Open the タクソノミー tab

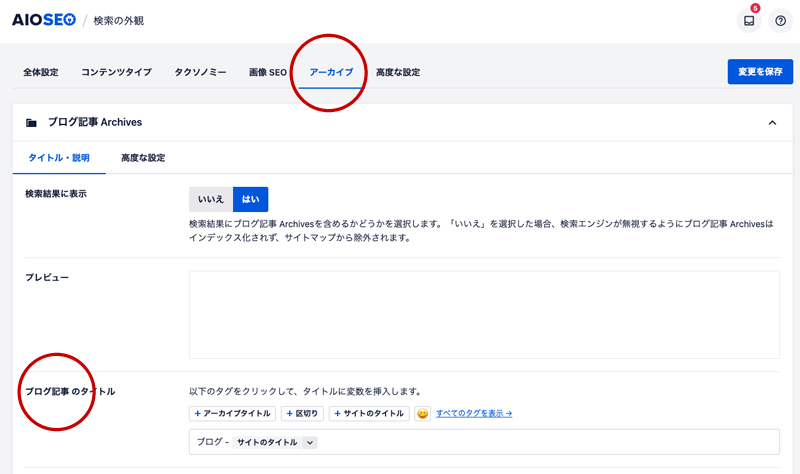click(201, 72)
